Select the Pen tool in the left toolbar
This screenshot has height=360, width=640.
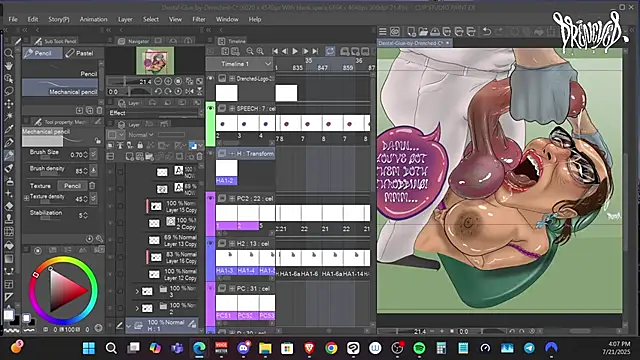point(9,142)
